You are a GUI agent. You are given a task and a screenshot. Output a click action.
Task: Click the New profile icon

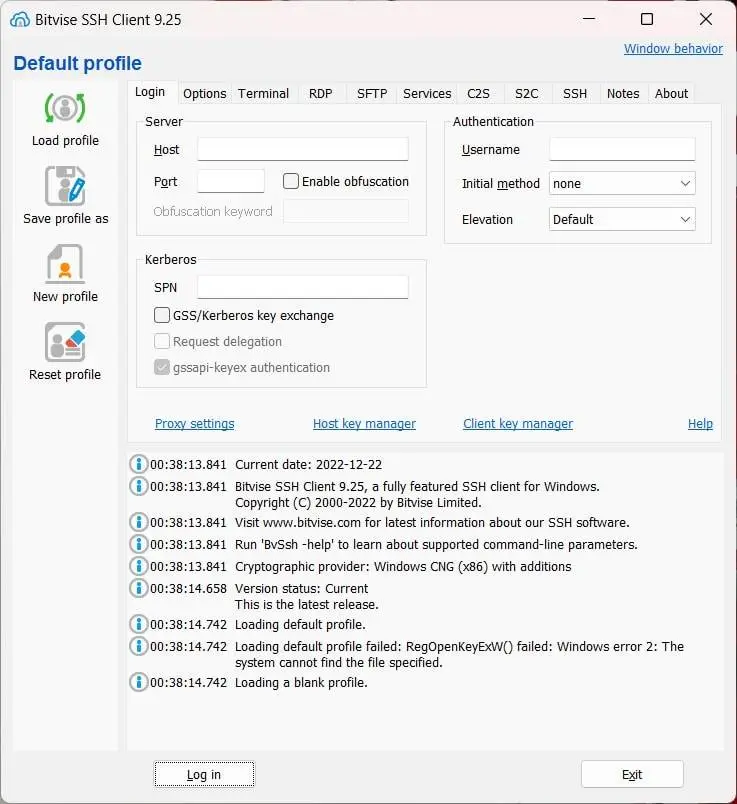pyautogui.click(x=65, y=264)
